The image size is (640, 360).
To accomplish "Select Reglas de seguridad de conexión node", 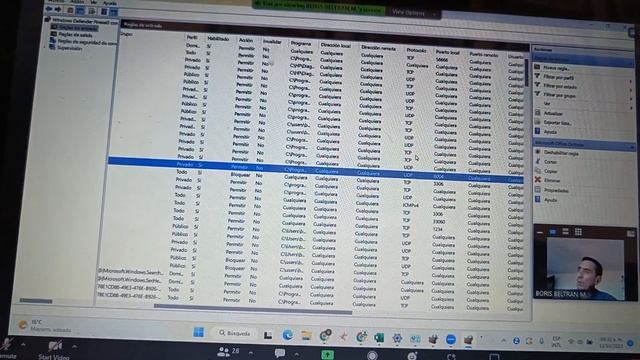I will 83,42.
